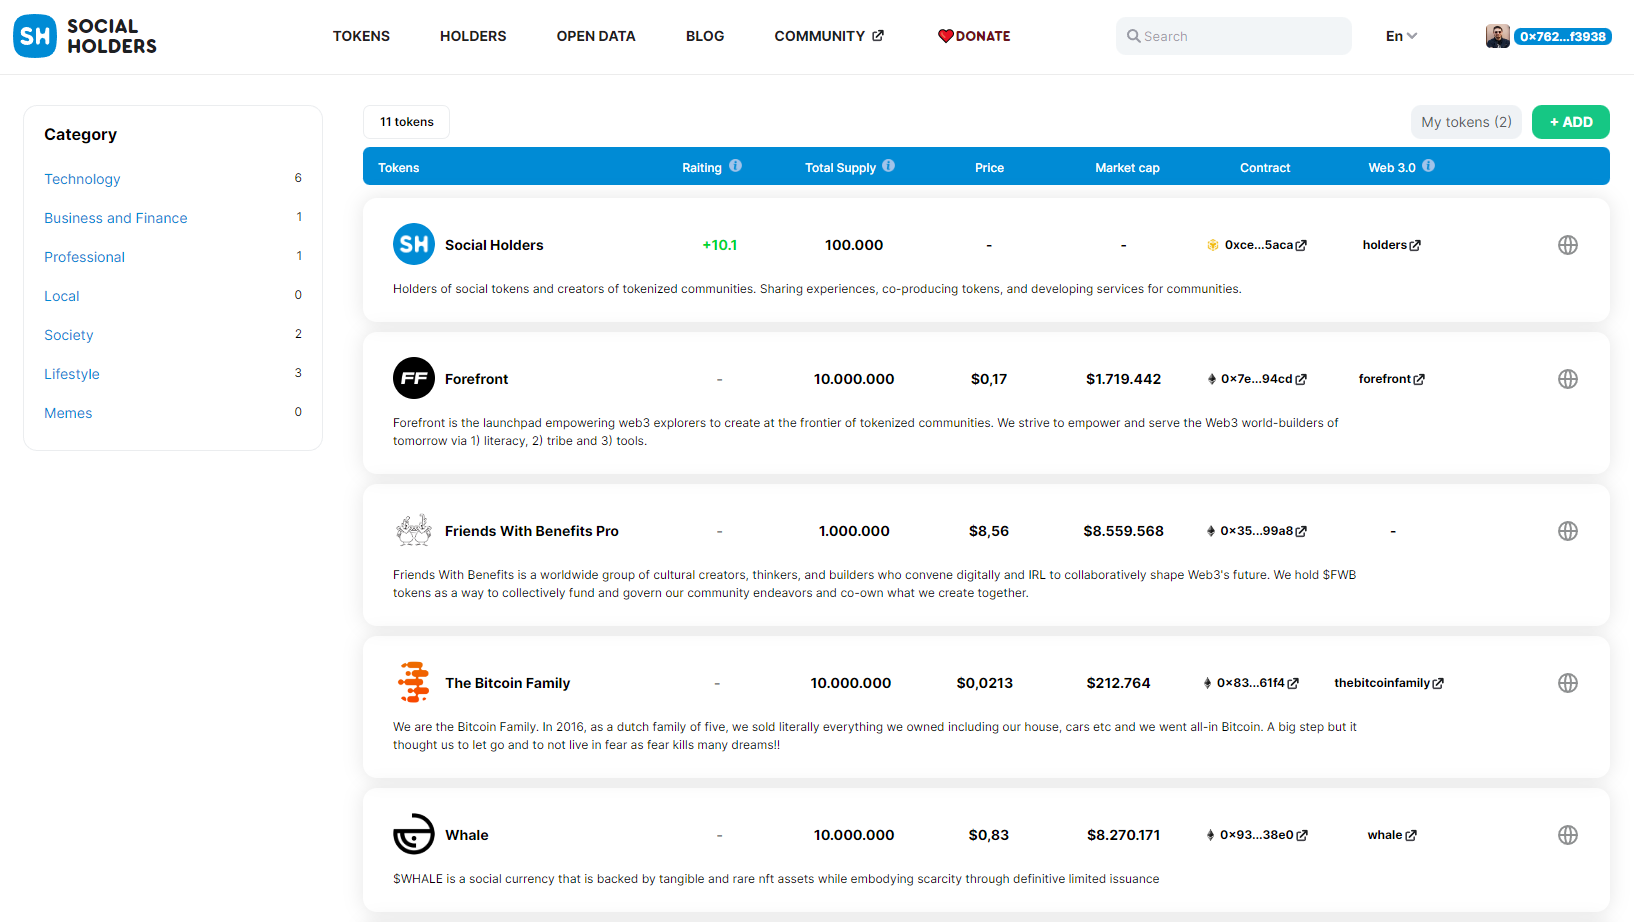
Task: Sort by the Price column header
Action: coord(989,168)
